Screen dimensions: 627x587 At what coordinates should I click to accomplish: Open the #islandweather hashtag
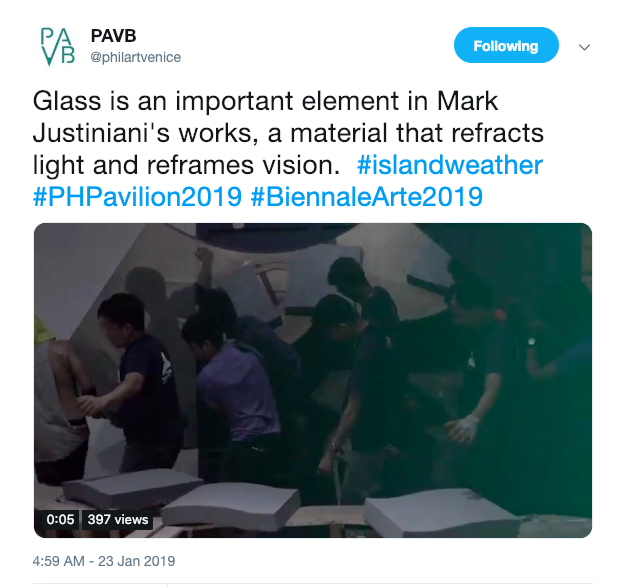[x=449, y=165]
